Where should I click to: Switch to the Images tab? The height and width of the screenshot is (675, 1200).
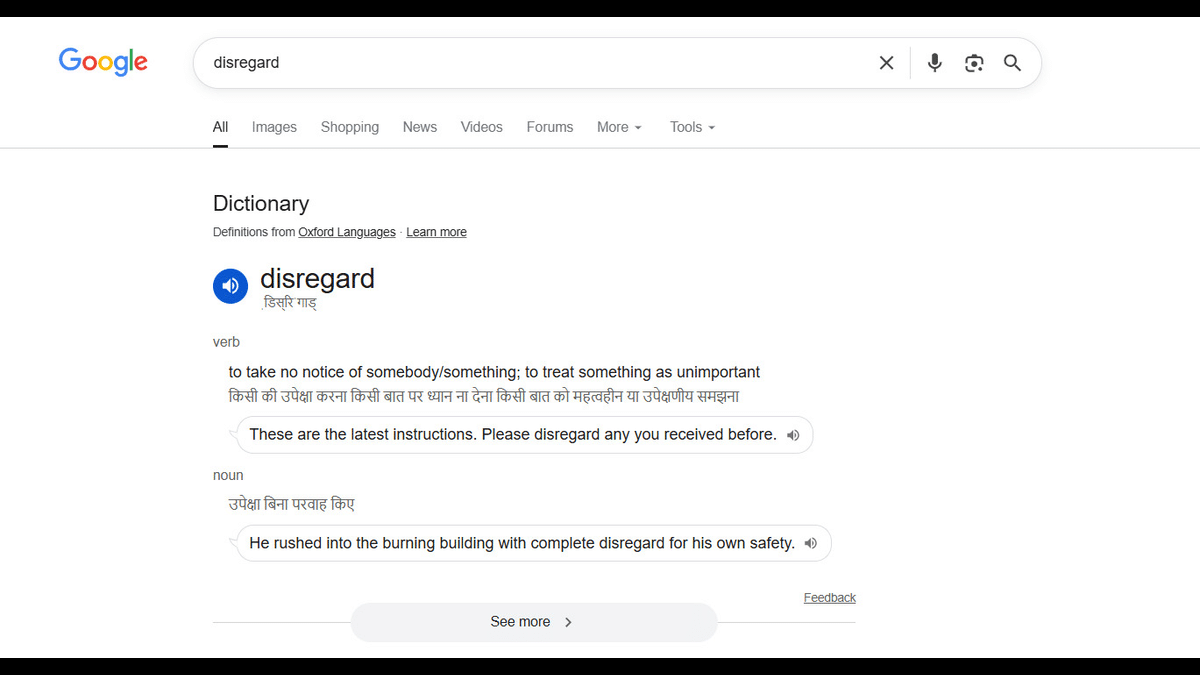pyautogui.click(x=274, y=127)
